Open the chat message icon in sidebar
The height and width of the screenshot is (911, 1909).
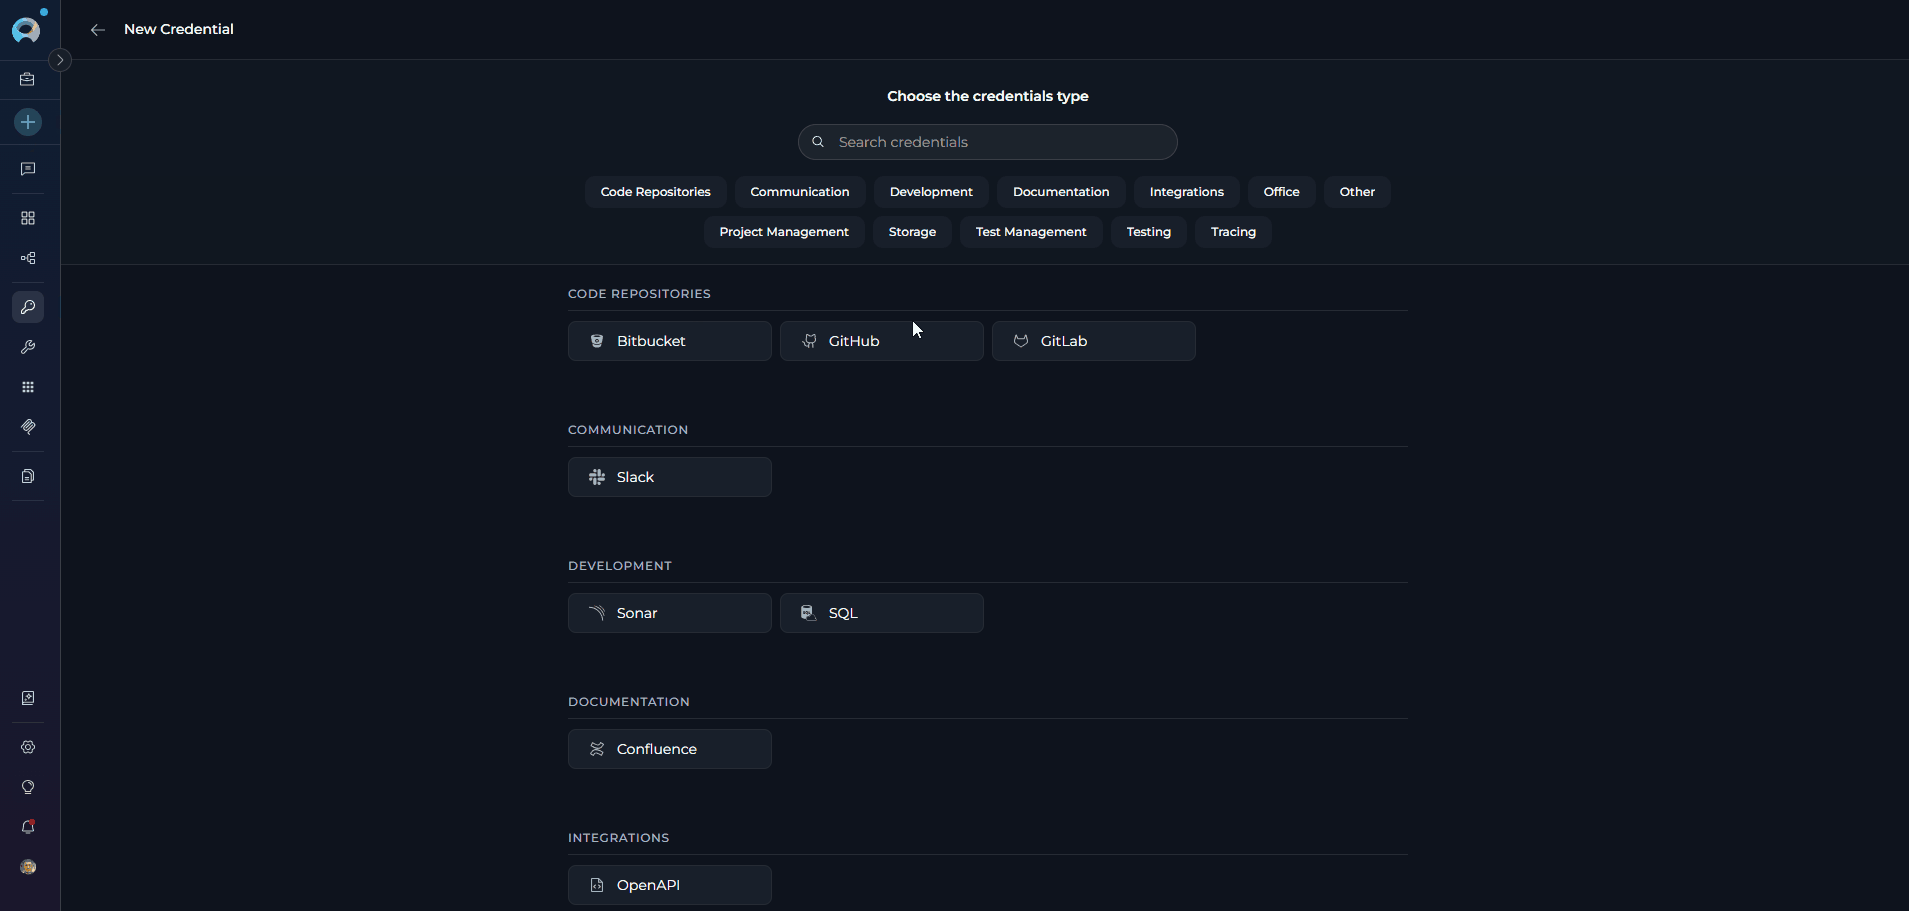pyautogui.click(x=28, y=169)
